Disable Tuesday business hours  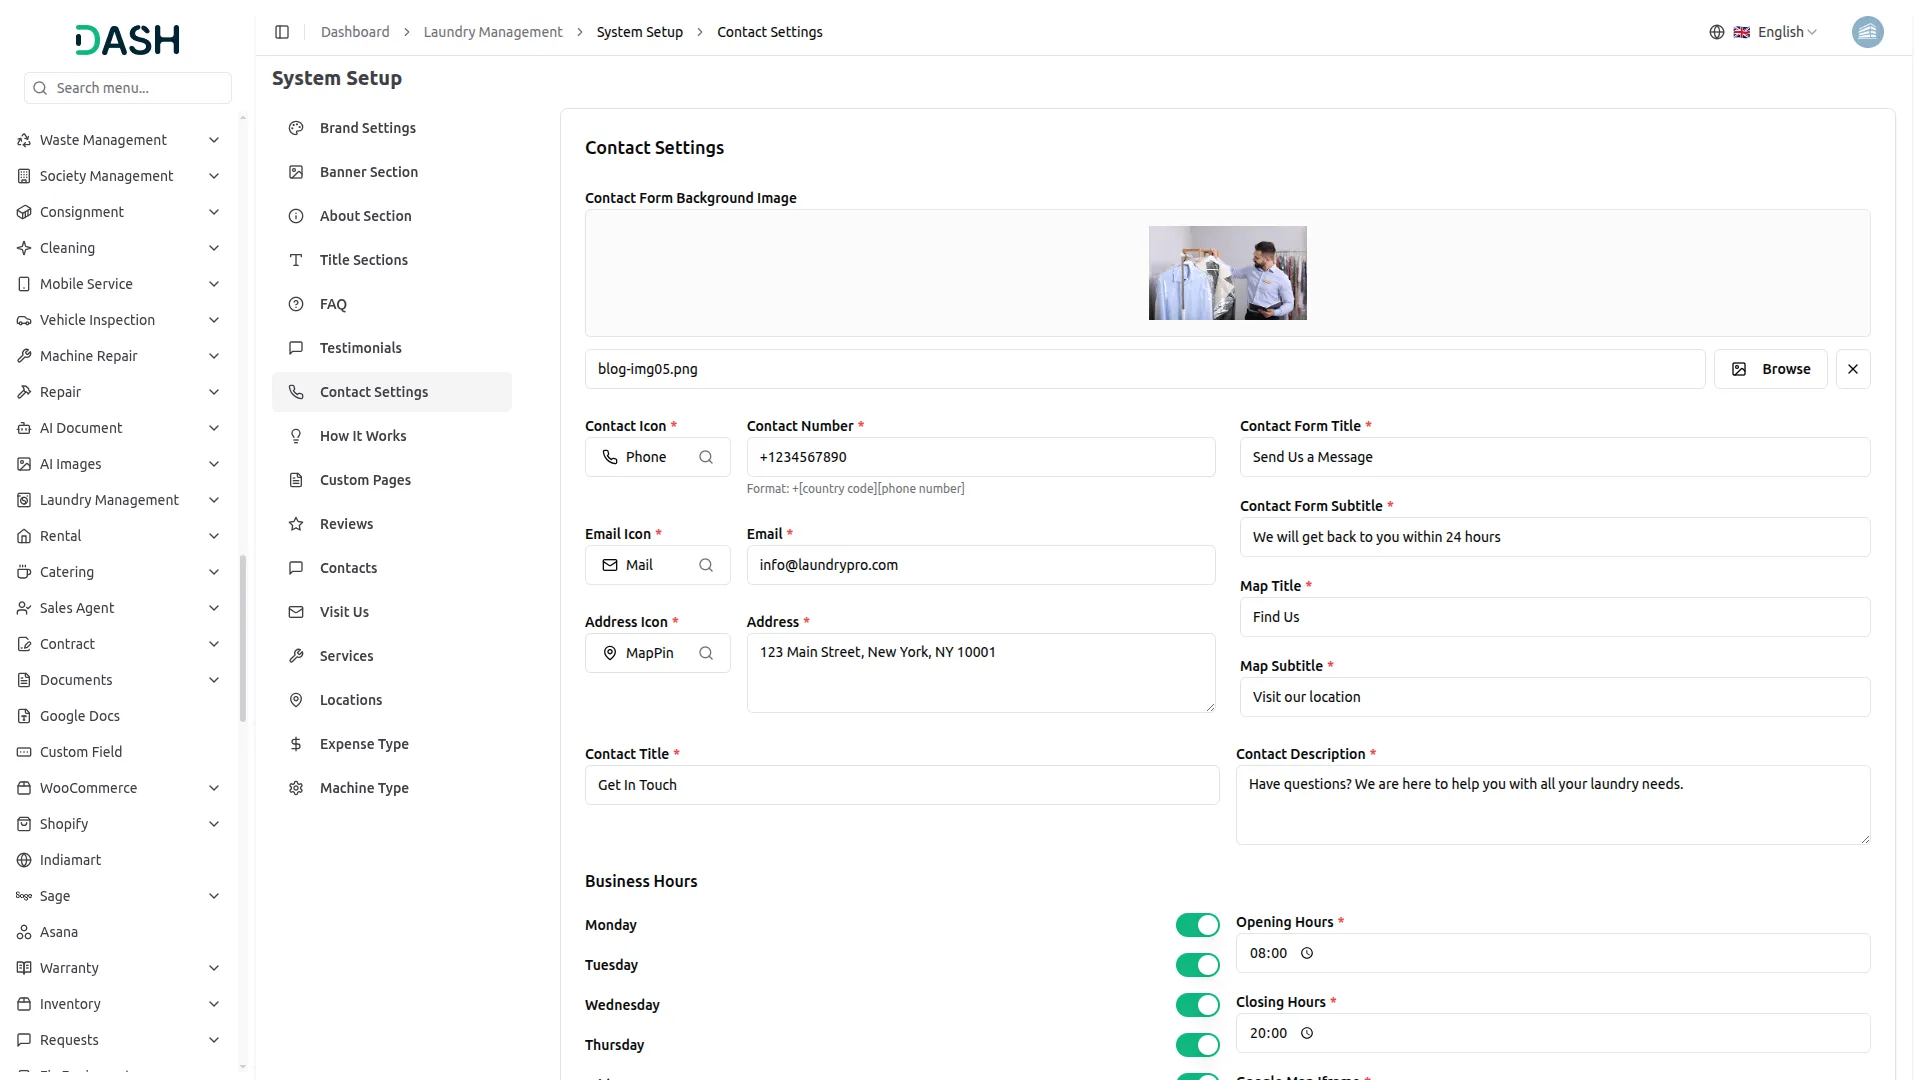point(1197,965)
